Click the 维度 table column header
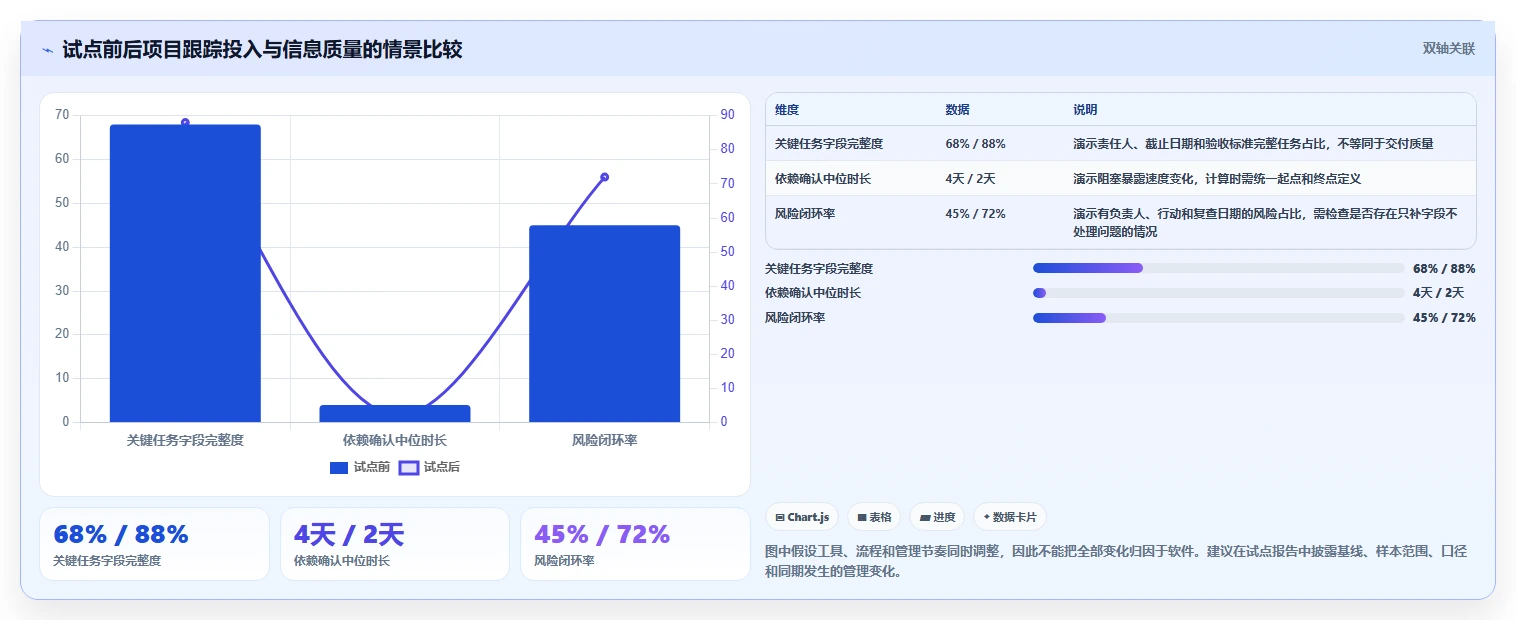 pos(787,110)
